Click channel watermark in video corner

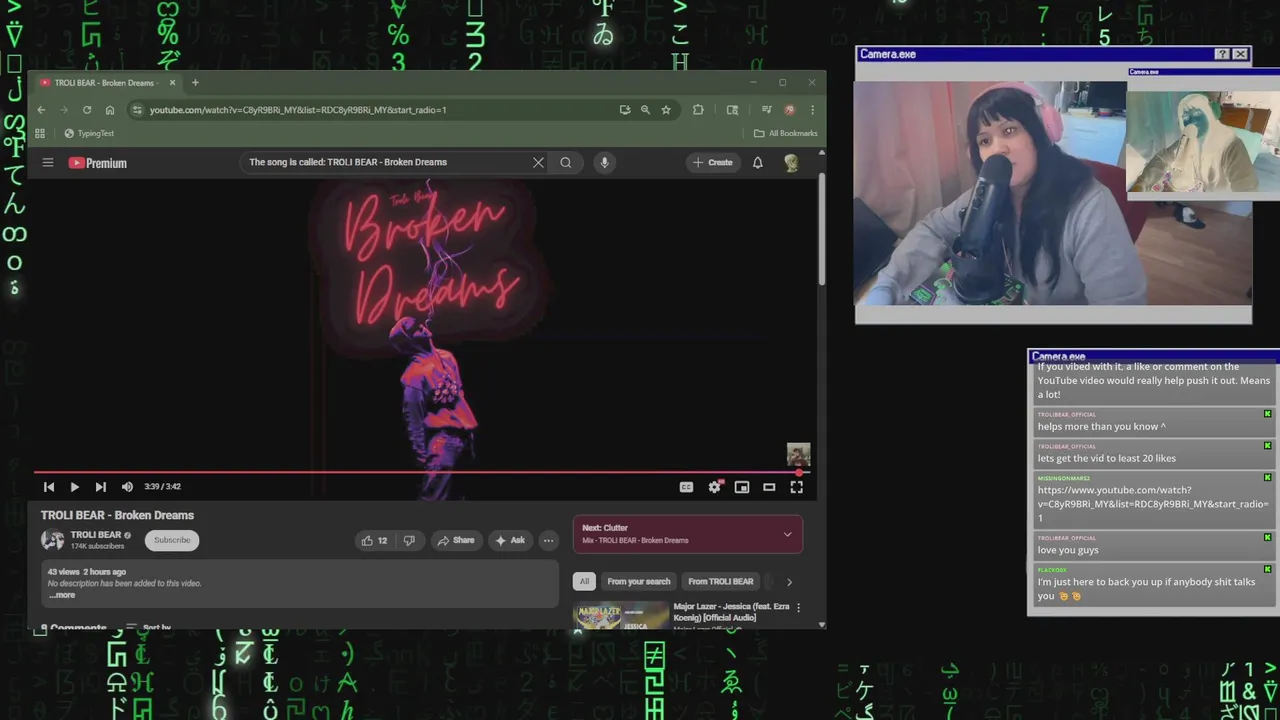click(x=798, y=455)
